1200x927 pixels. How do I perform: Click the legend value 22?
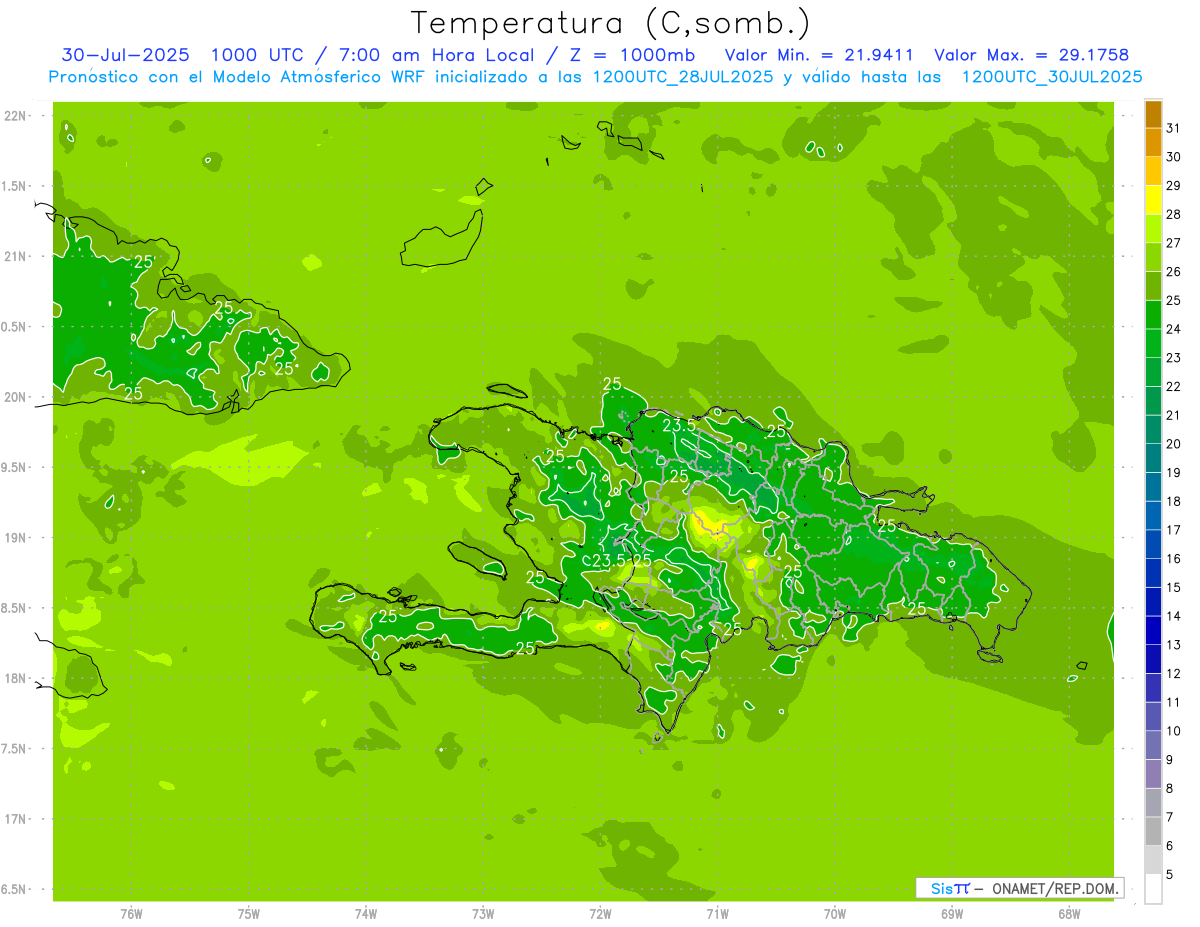pos(1173,387)
